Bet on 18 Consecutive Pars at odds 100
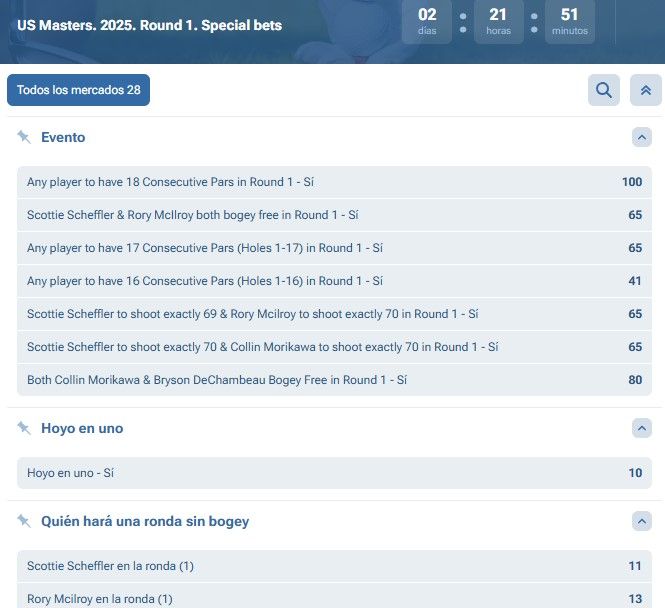 334,182
